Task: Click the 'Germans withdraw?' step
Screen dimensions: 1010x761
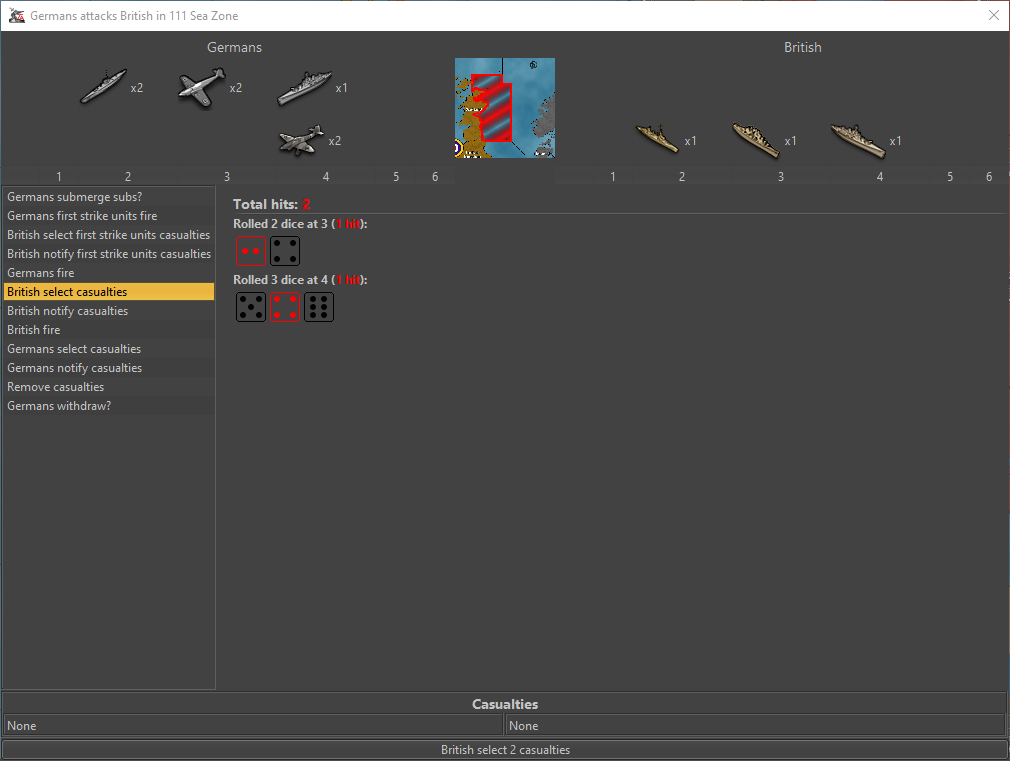Action: coord(109,406)
